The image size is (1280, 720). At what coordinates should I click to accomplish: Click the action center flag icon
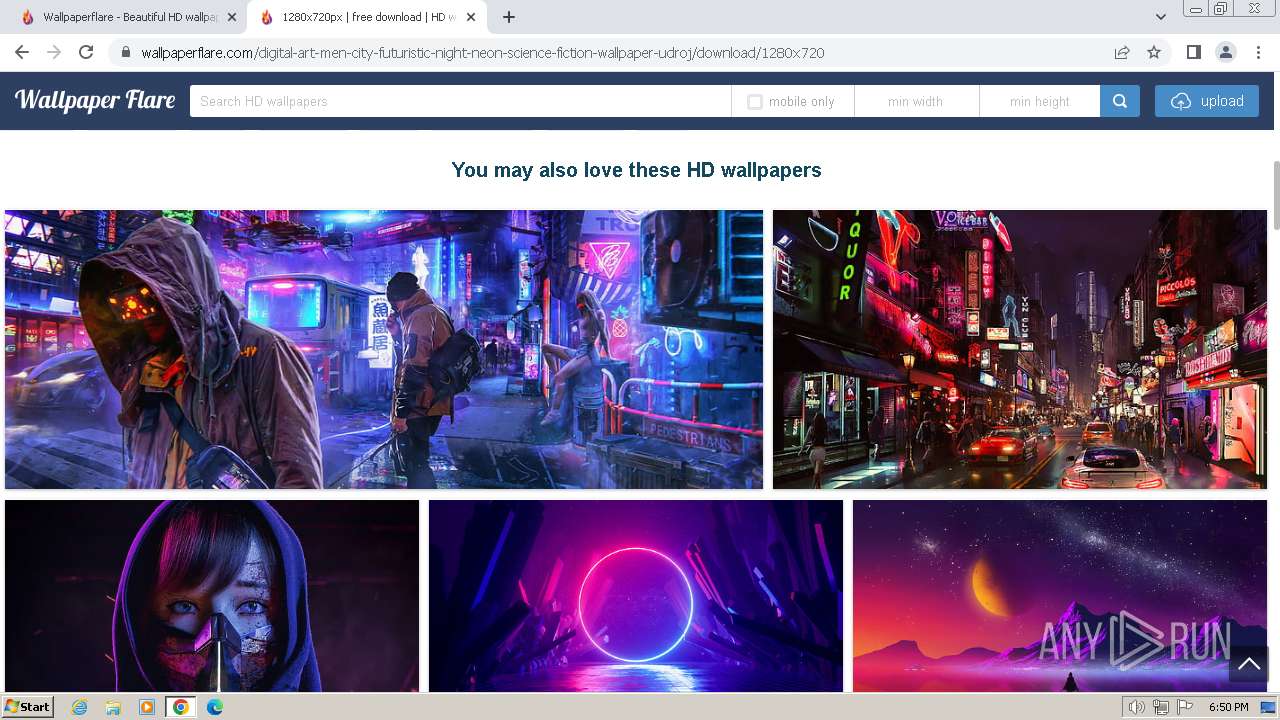(1185, 707)
